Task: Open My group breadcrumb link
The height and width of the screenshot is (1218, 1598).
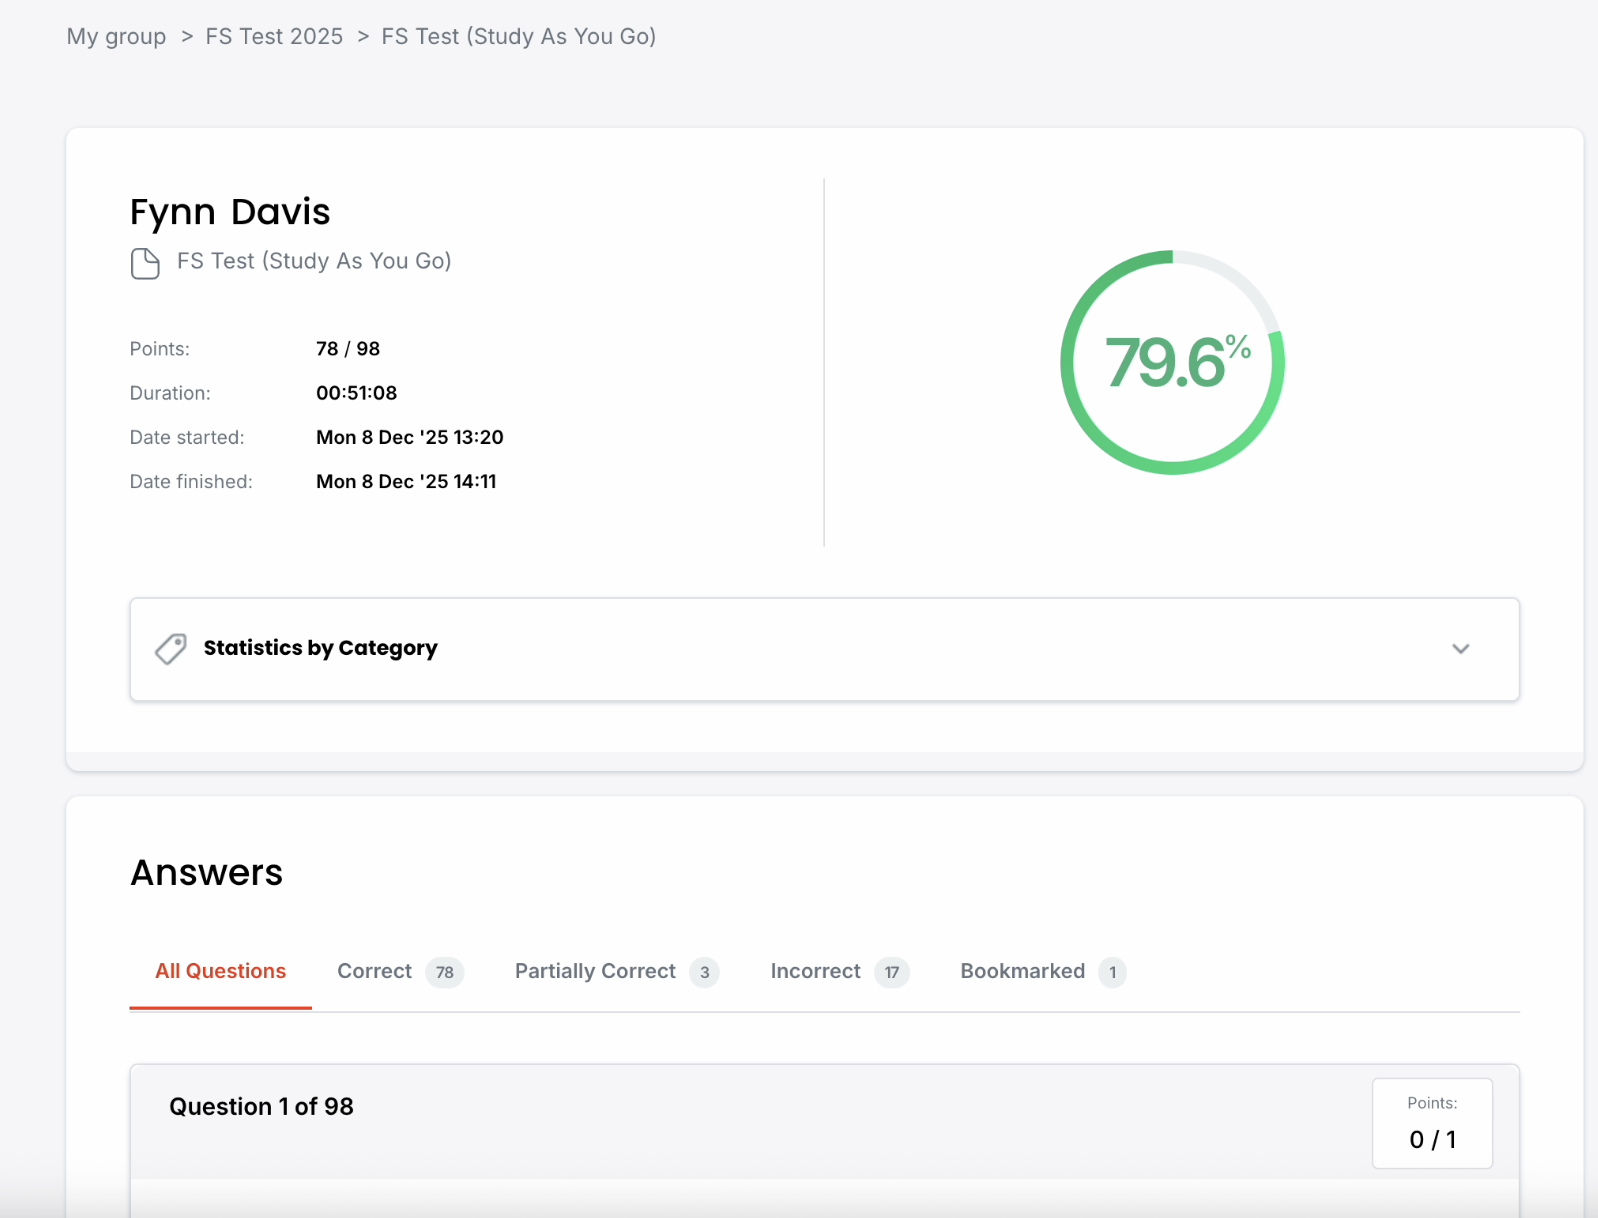Action: point(116,37)
